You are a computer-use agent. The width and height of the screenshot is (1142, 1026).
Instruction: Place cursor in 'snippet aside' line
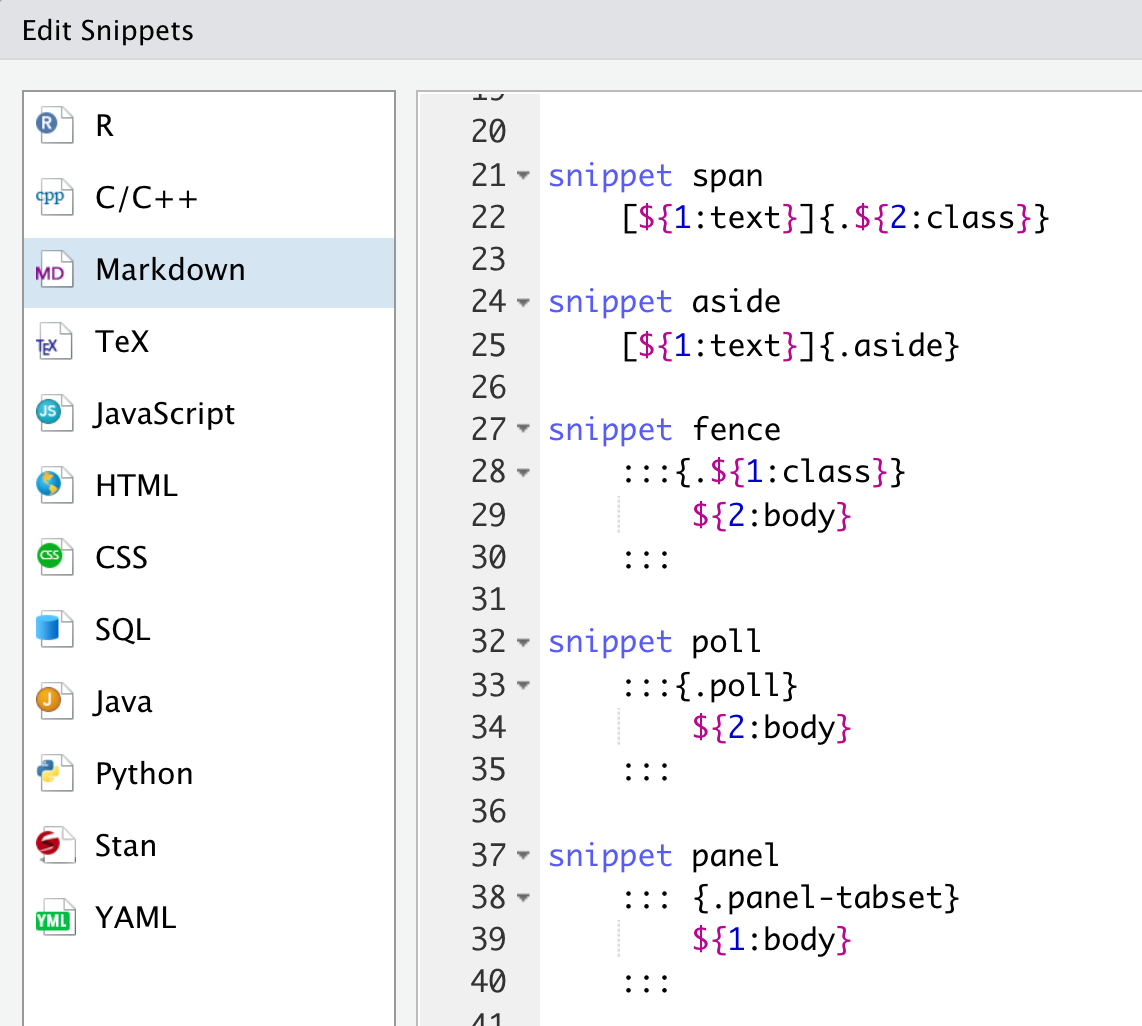click(664, 301)
